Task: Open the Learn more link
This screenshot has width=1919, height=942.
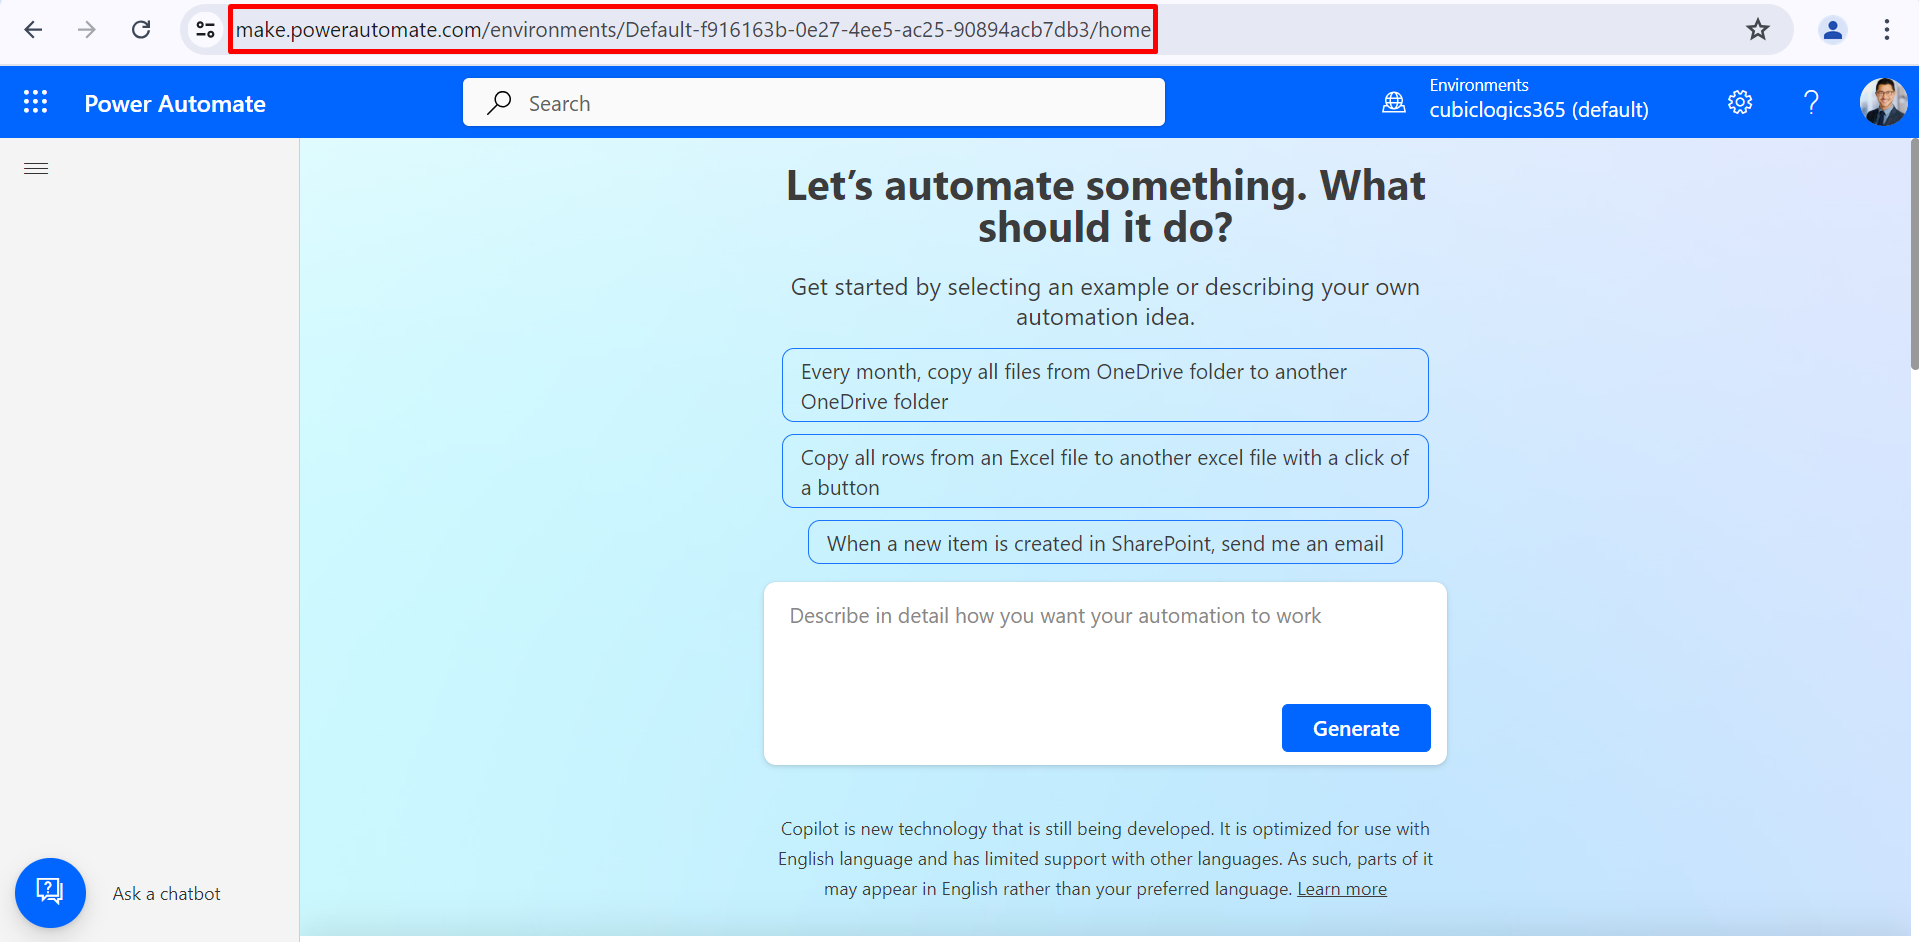Action: pyautogui.click(x=1342, y=889)
